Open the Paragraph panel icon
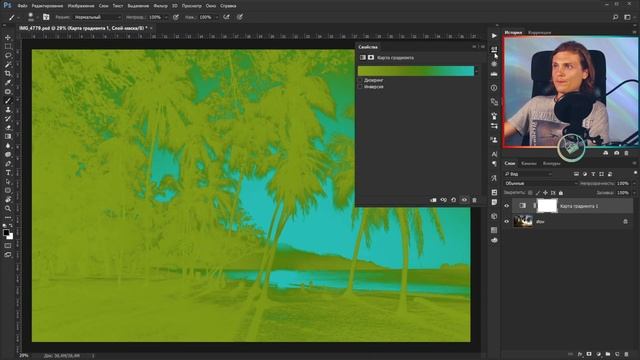 [494, 163]
